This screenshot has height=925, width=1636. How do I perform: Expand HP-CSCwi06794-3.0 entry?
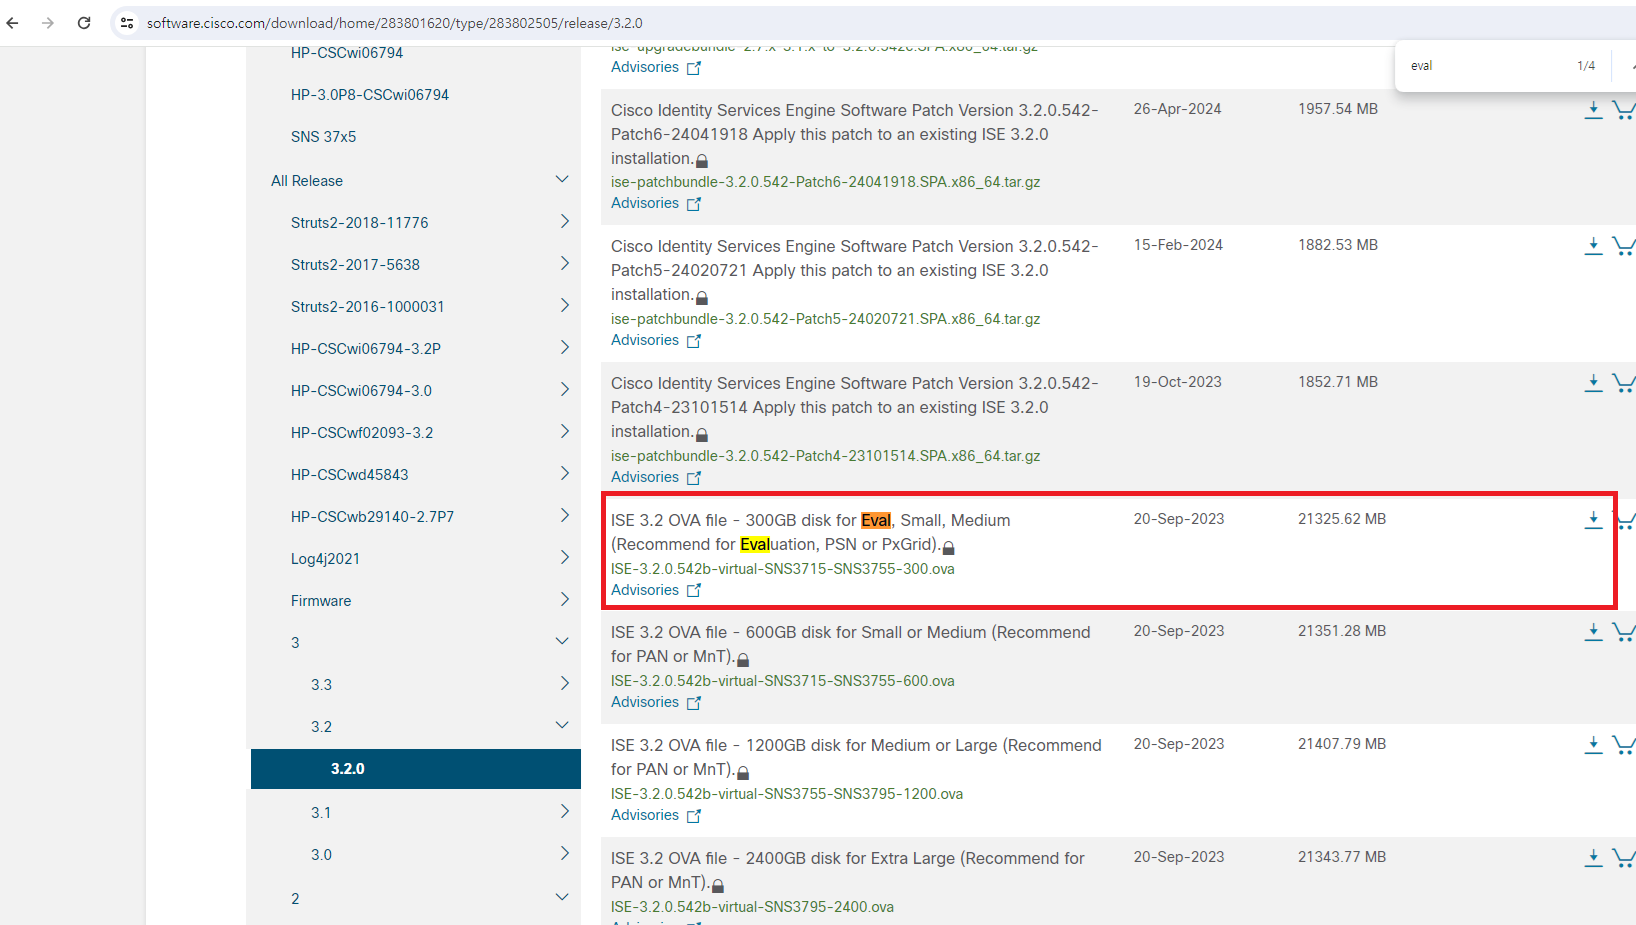coord(564,390)
